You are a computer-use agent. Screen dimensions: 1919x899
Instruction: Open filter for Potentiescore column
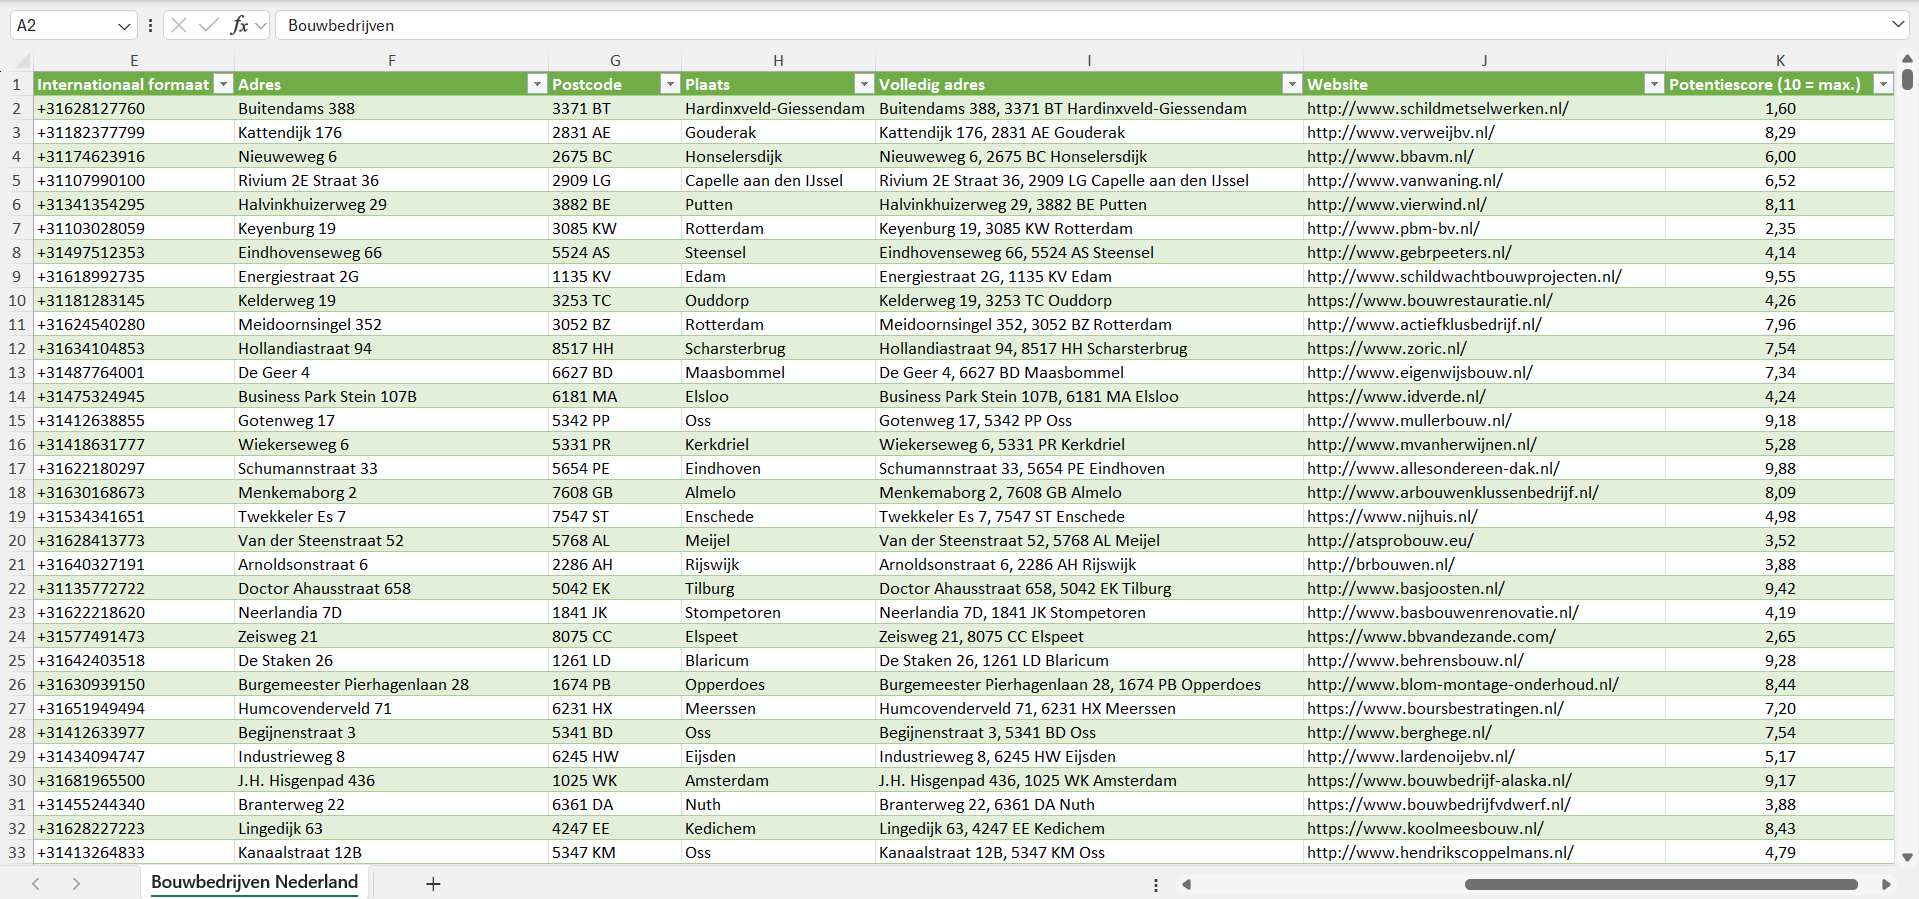[x=1883, y=84]
